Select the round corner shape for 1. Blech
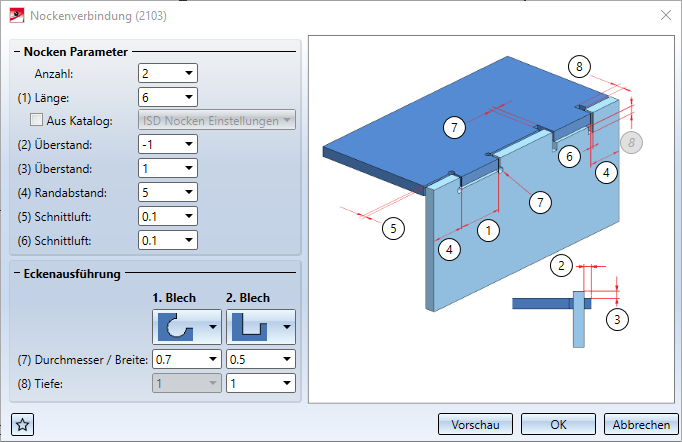The height and width of the screenshot is (442, 682). [x=187, y=327]
